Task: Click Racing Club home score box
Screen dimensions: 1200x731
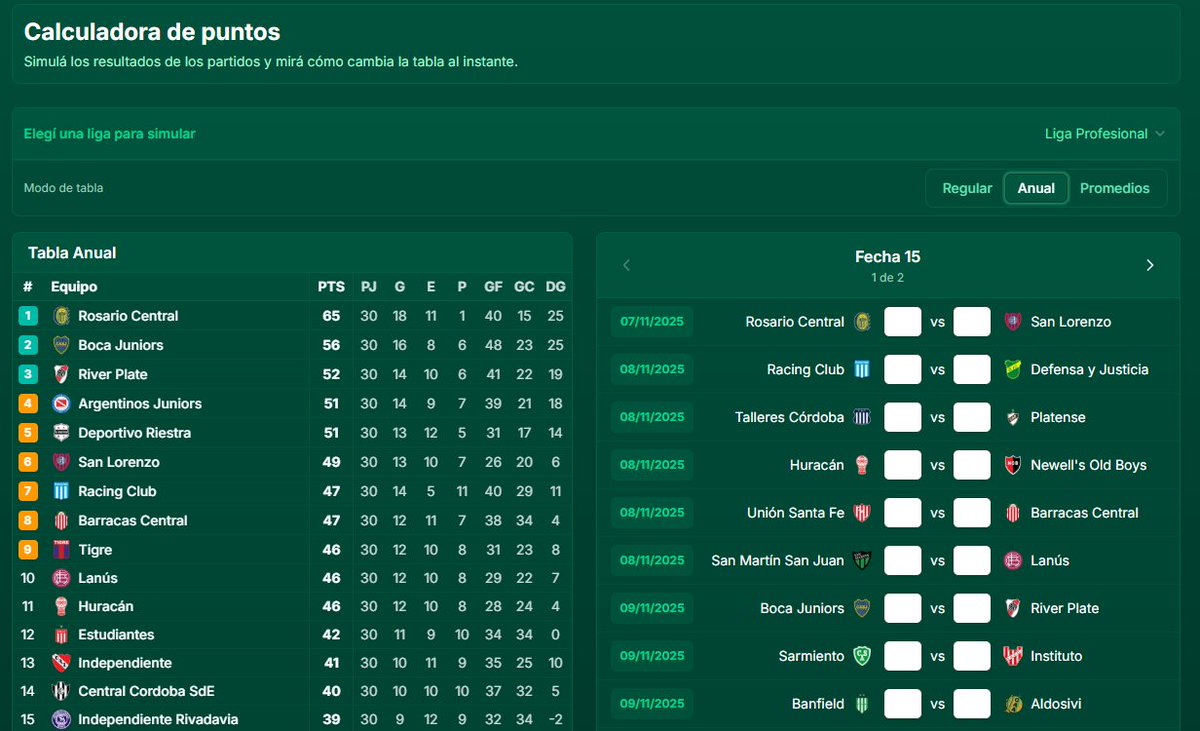Action: point(903,370)
